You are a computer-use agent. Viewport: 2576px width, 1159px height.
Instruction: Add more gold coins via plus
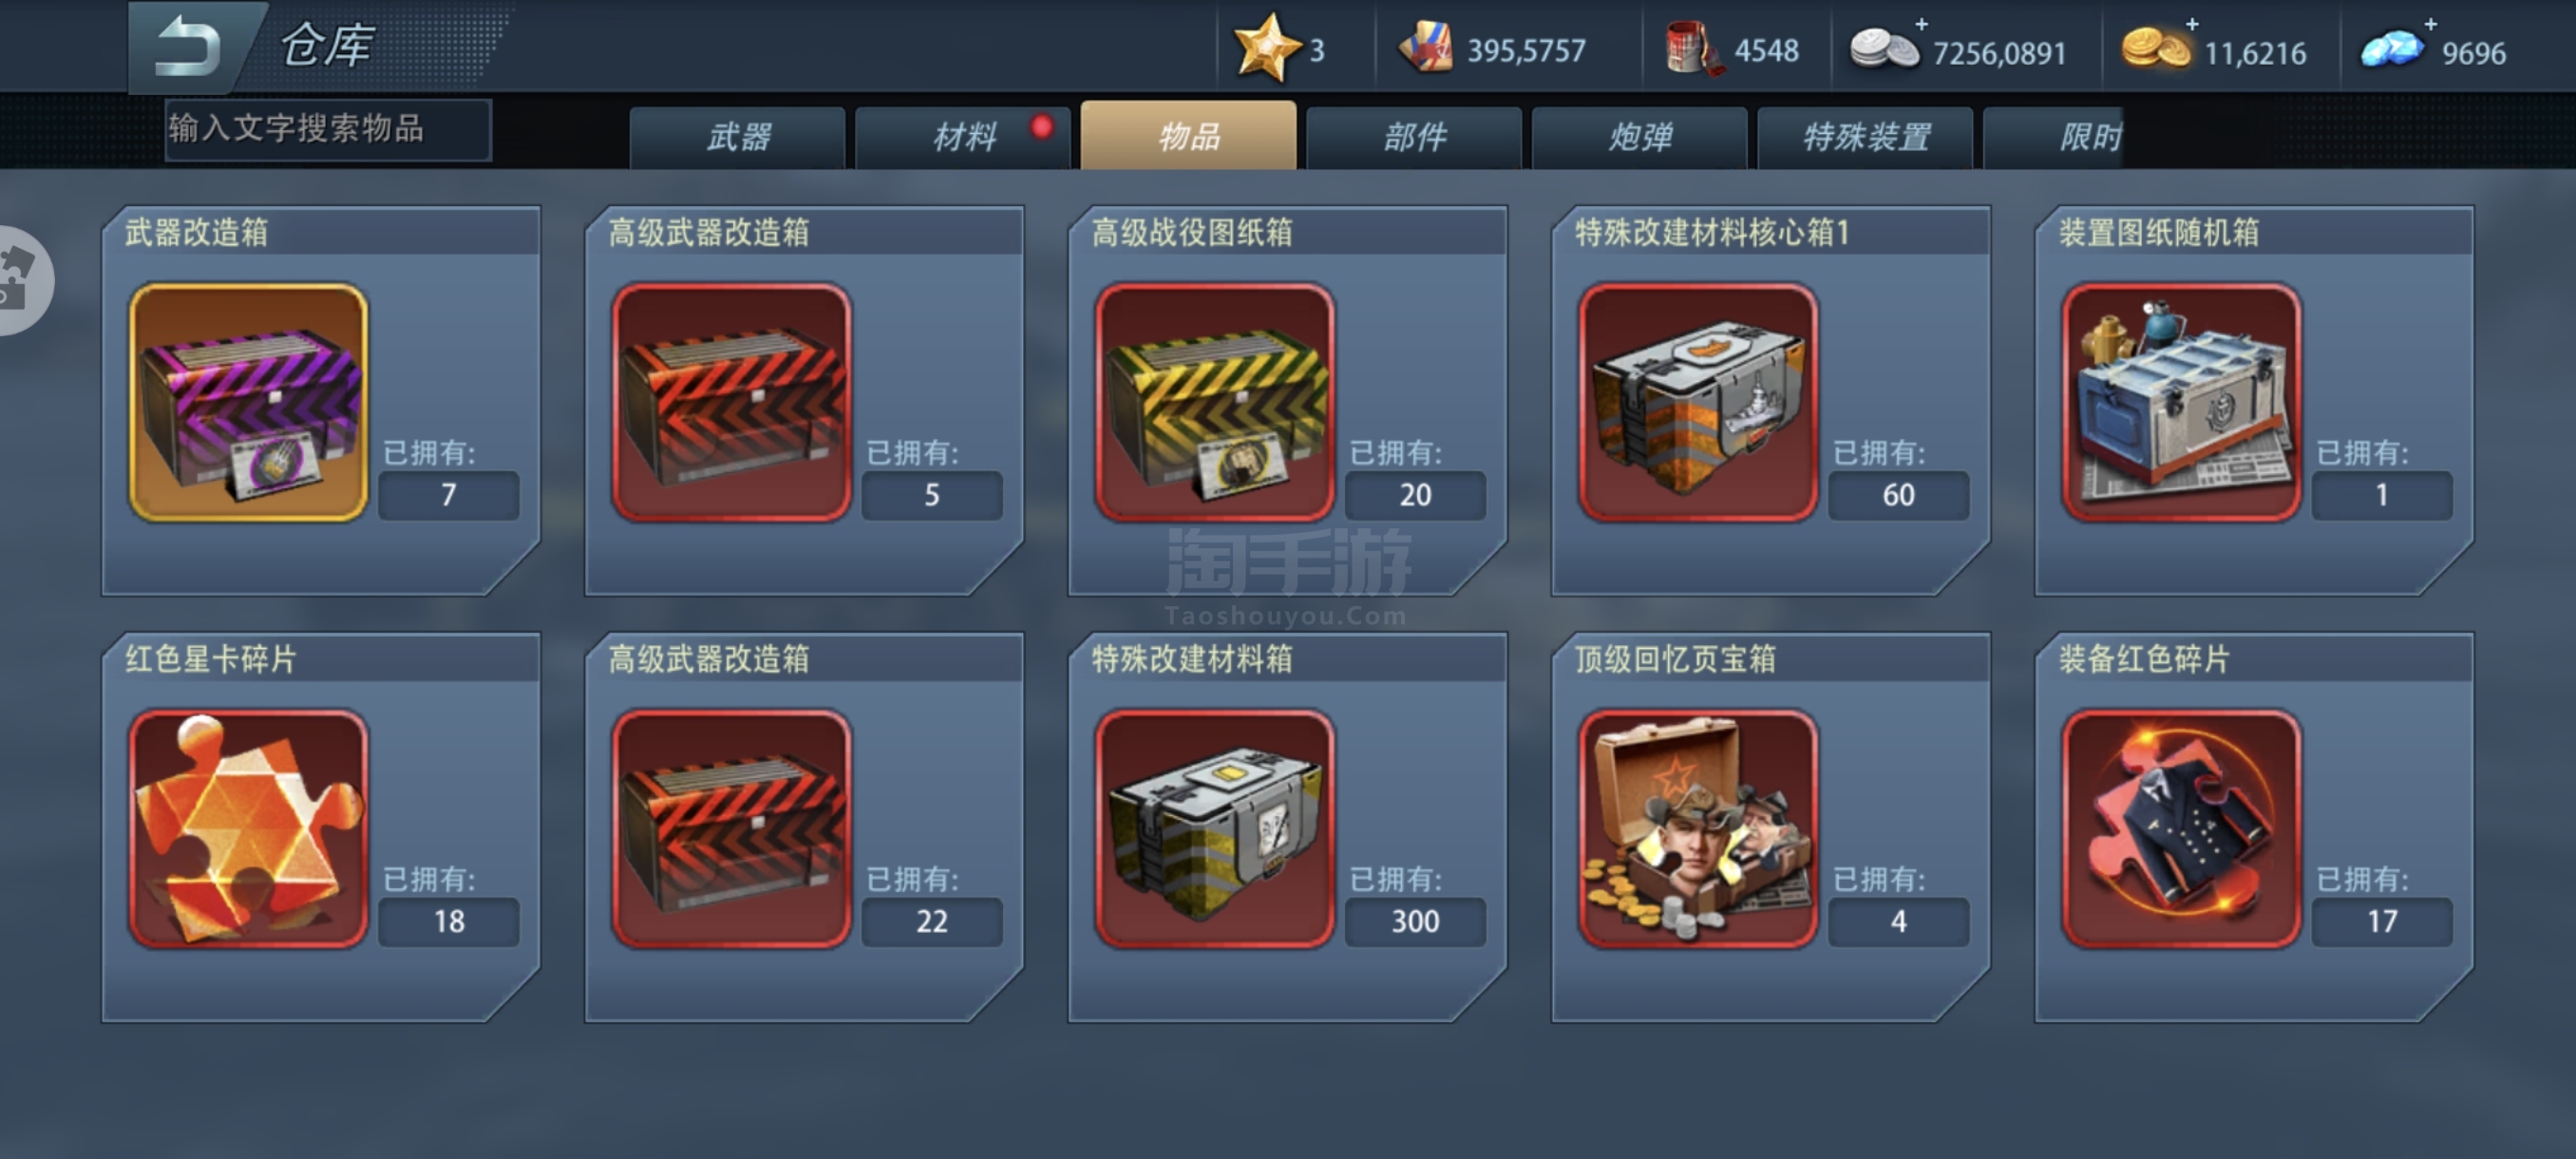tap(2192, 24)
